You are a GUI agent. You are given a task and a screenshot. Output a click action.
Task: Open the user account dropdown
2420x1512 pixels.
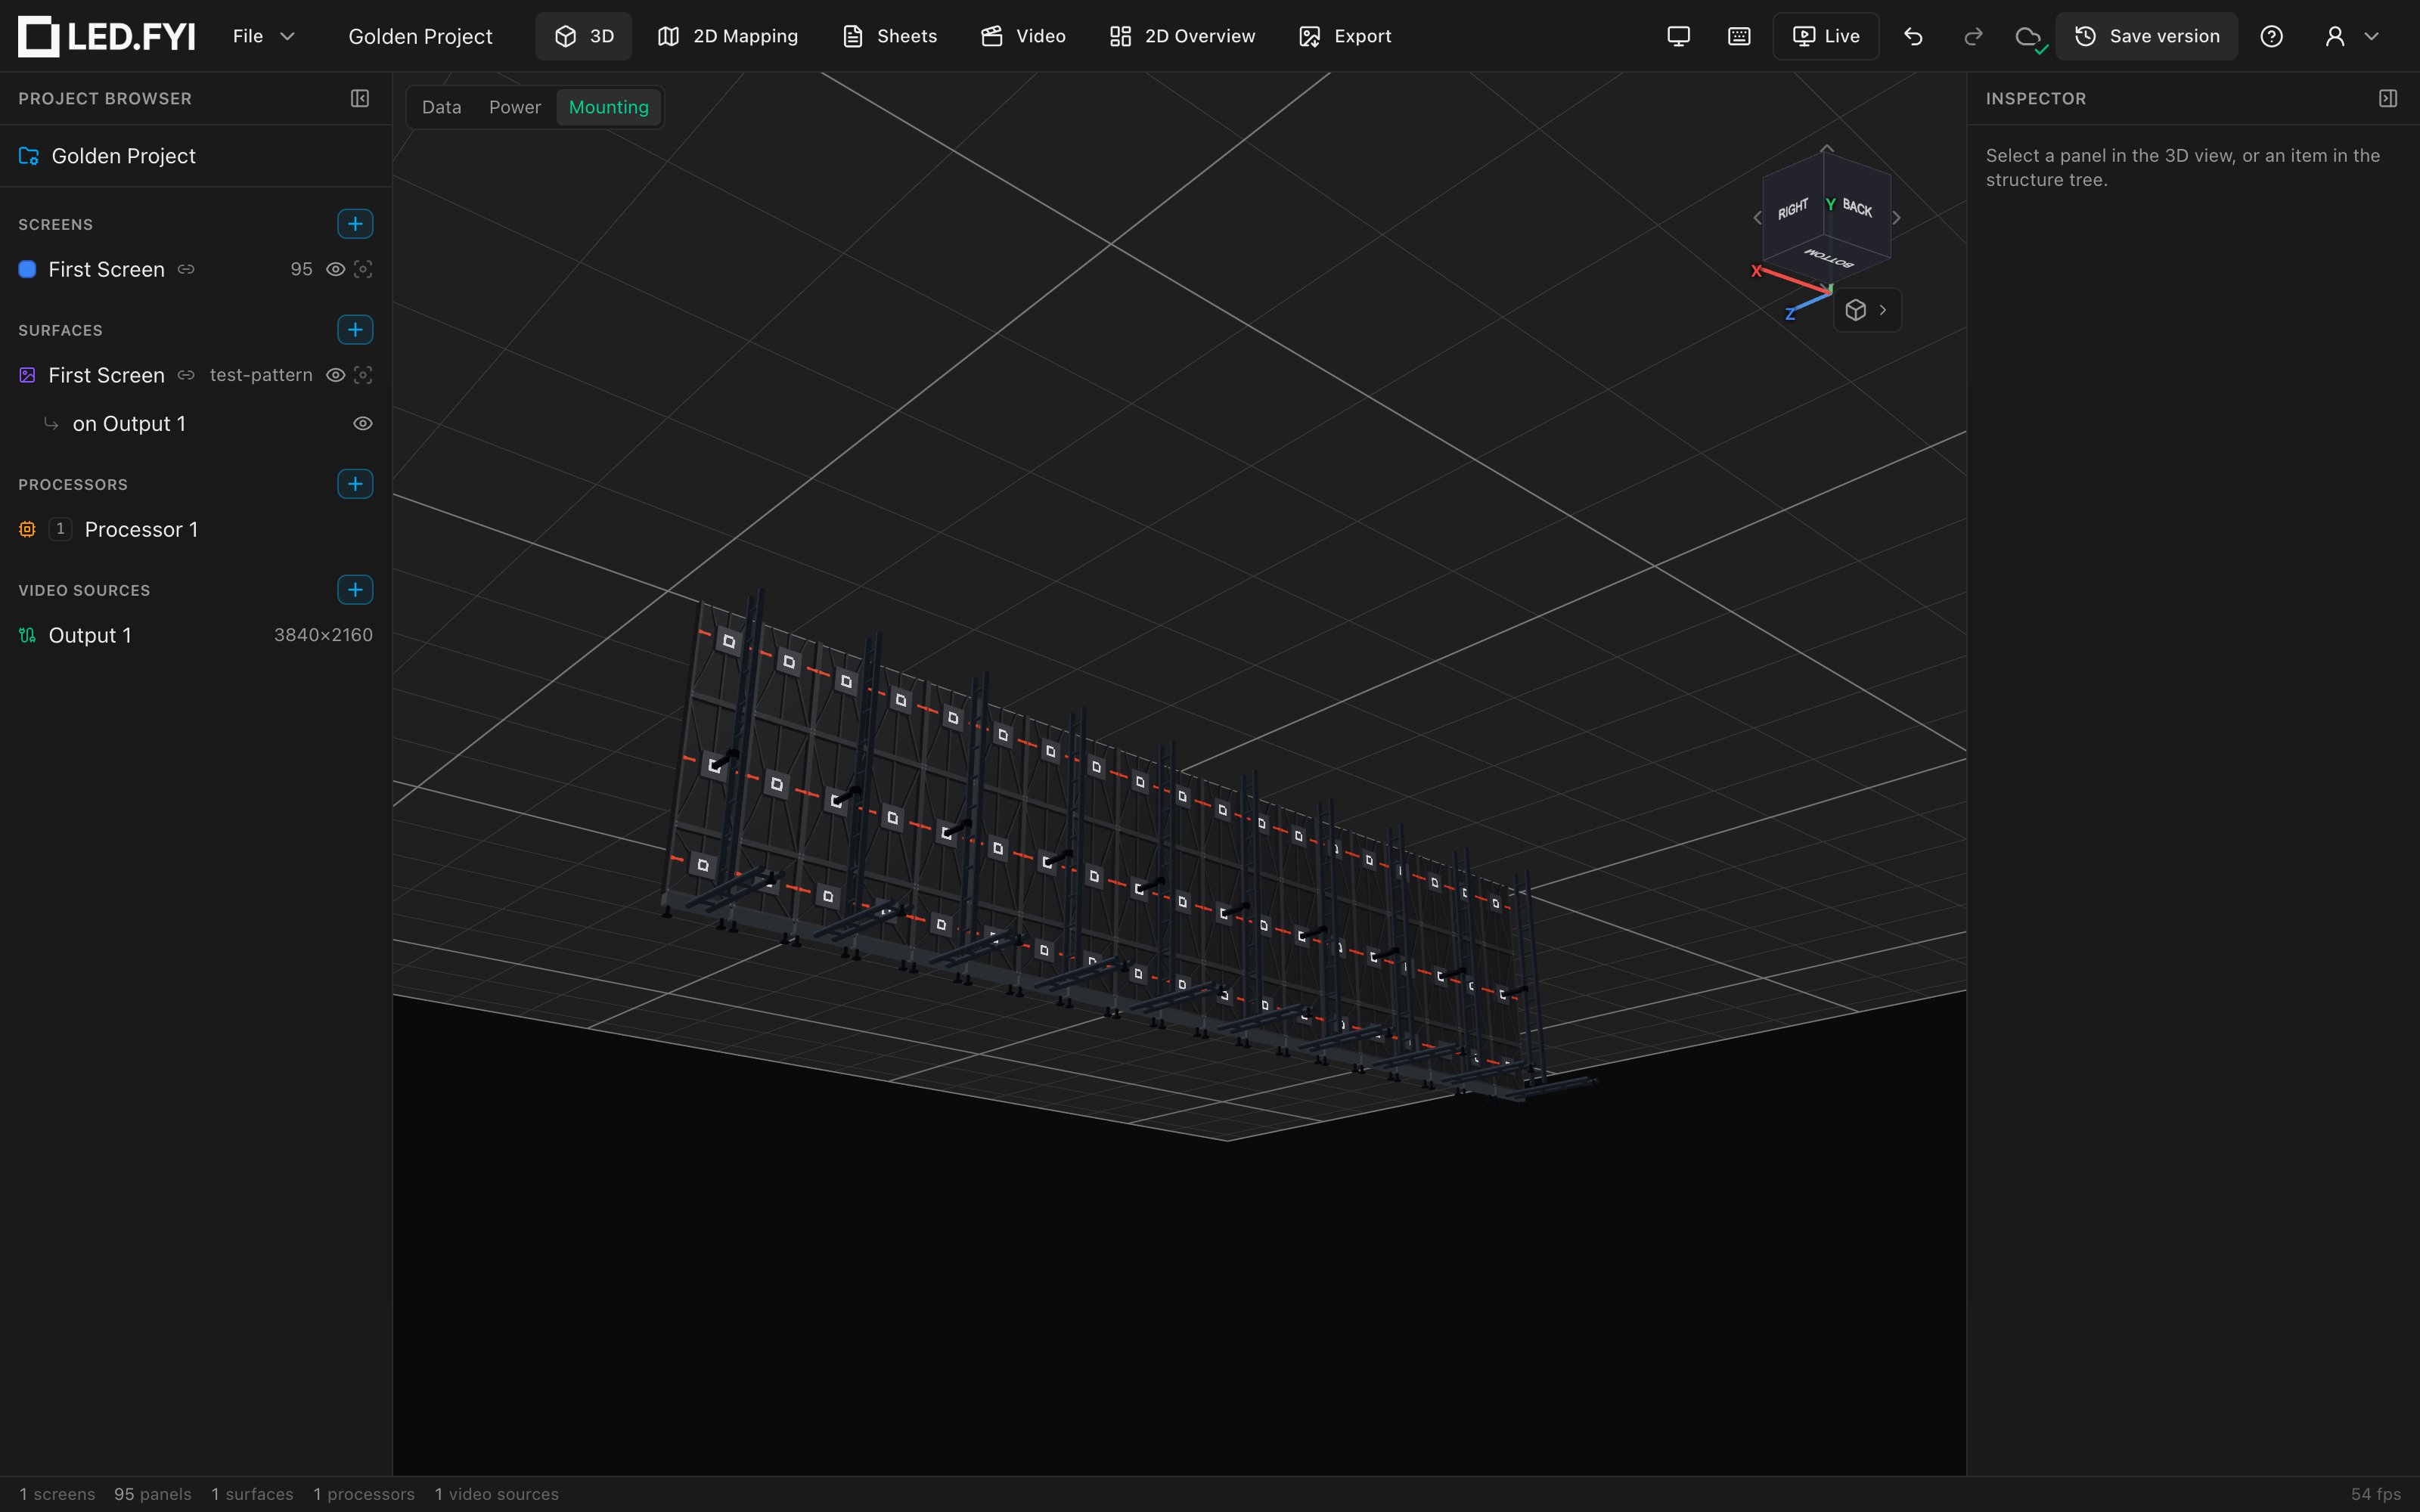[x=2351, y=36]
